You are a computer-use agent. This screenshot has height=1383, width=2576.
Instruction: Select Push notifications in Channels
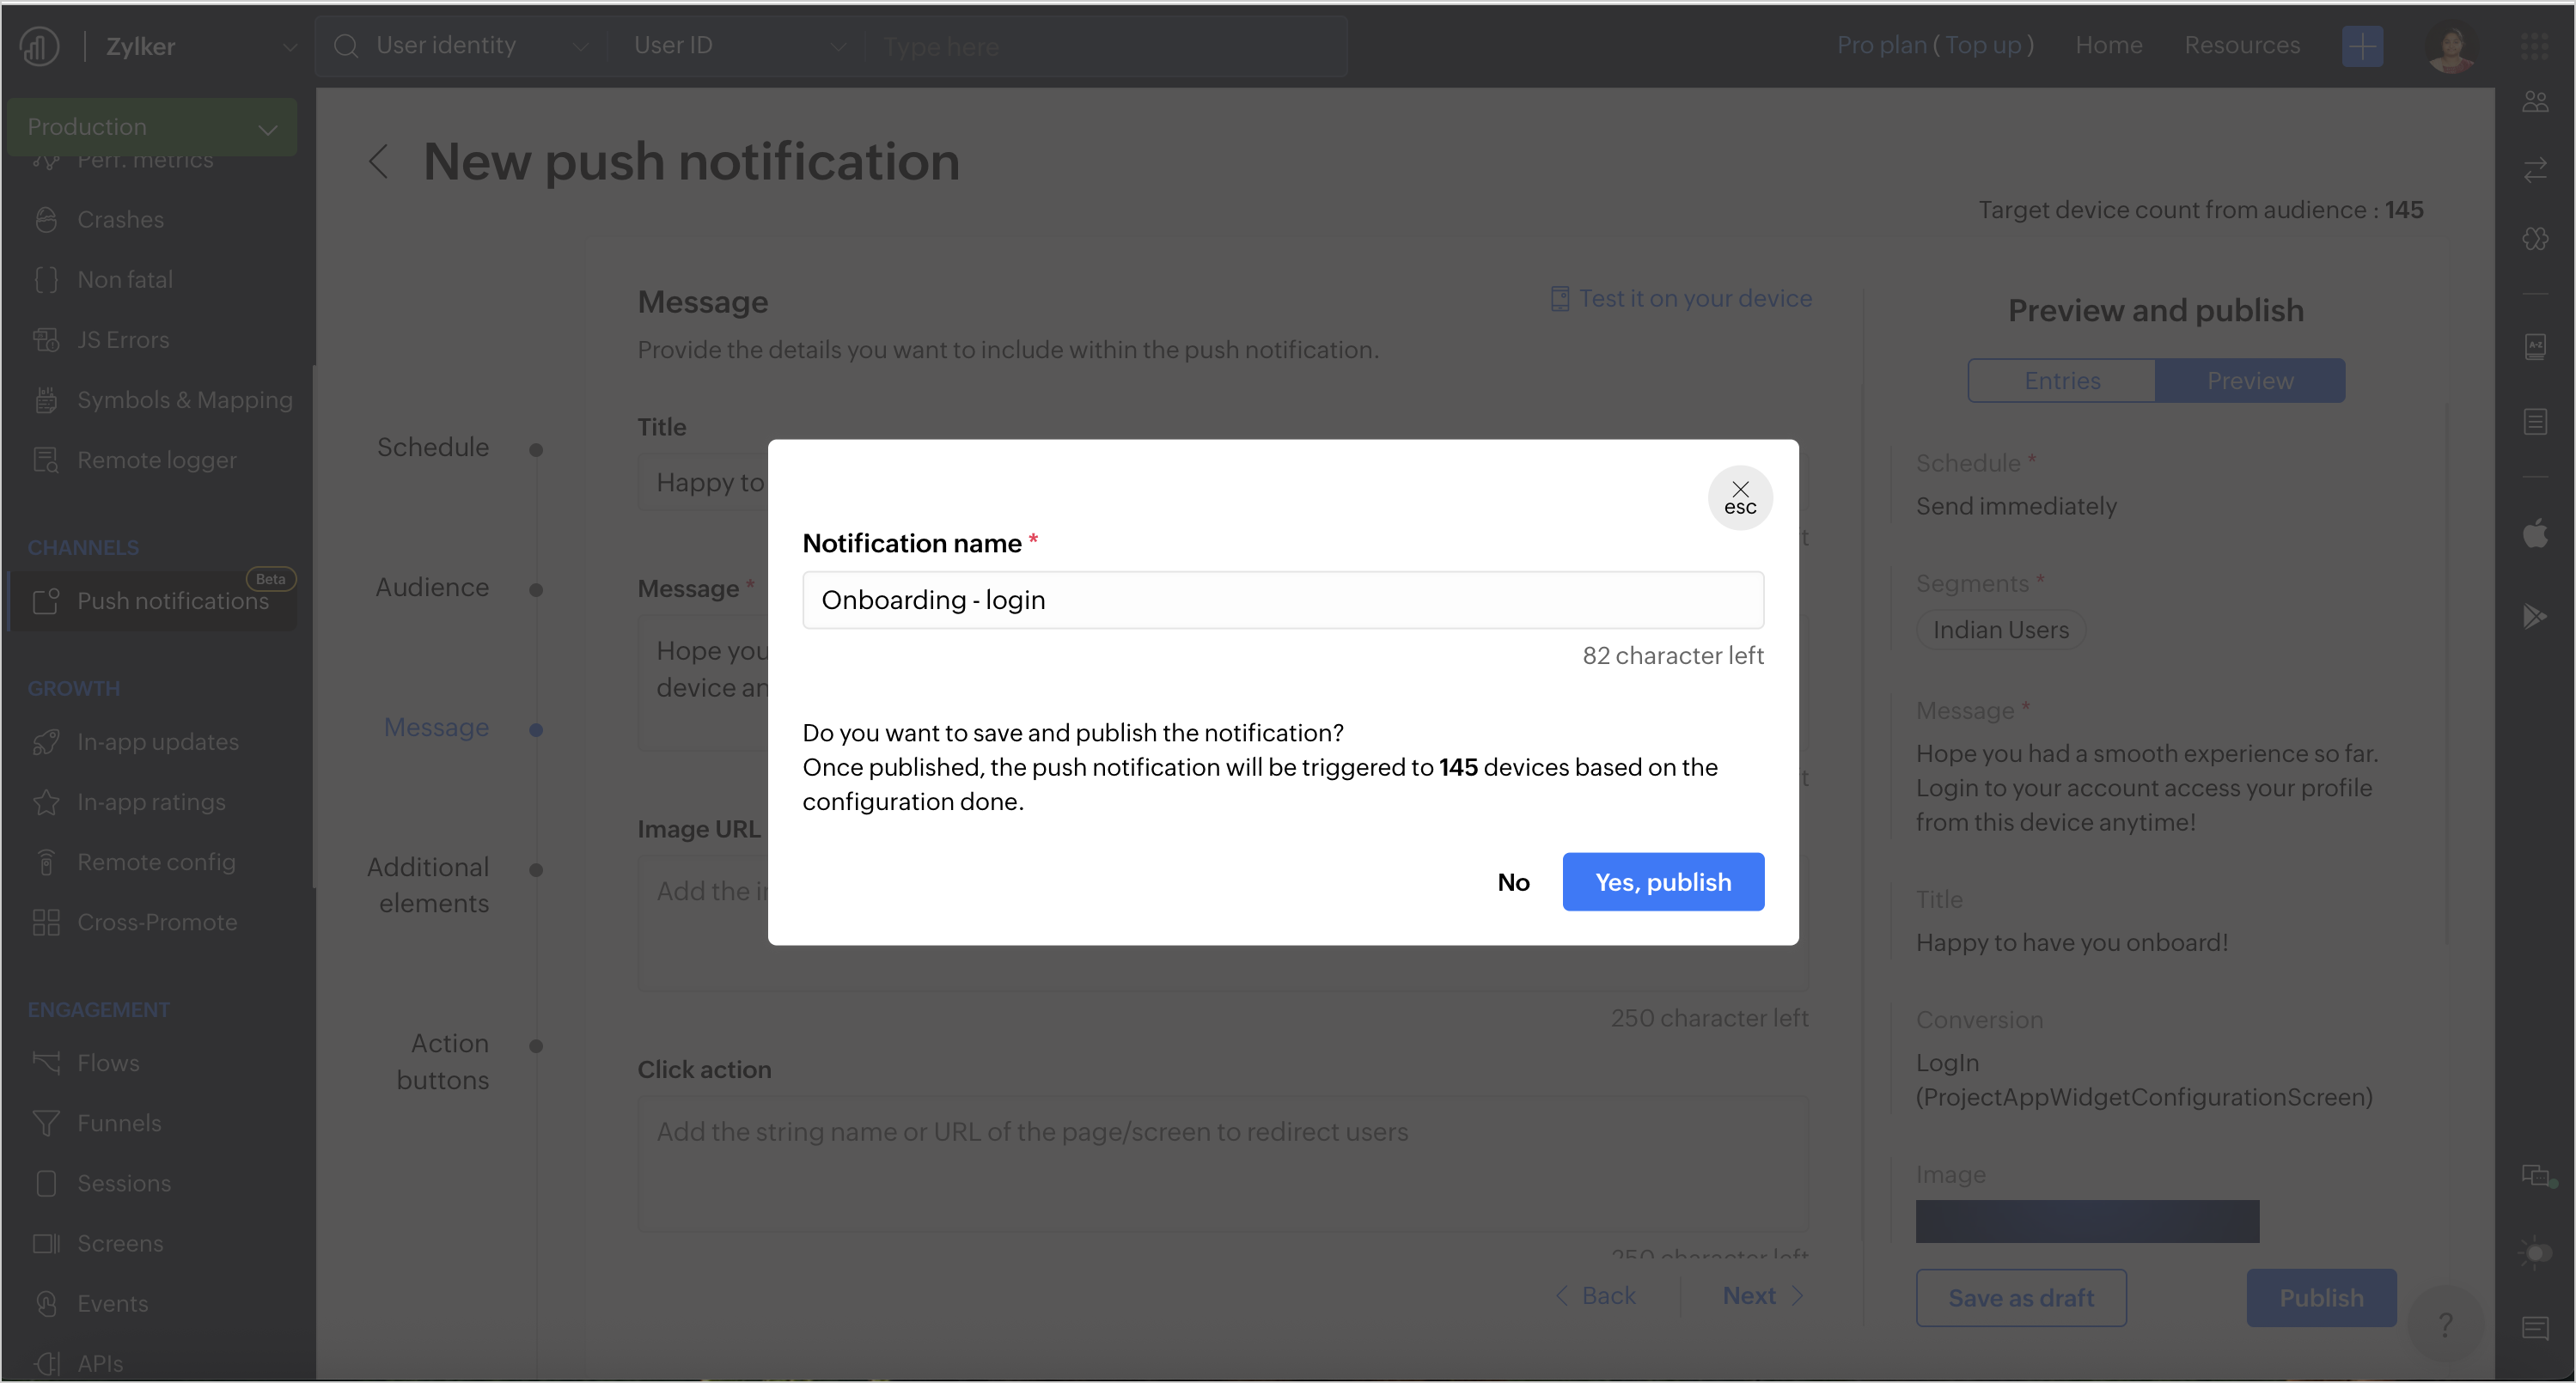click(152, 600)
